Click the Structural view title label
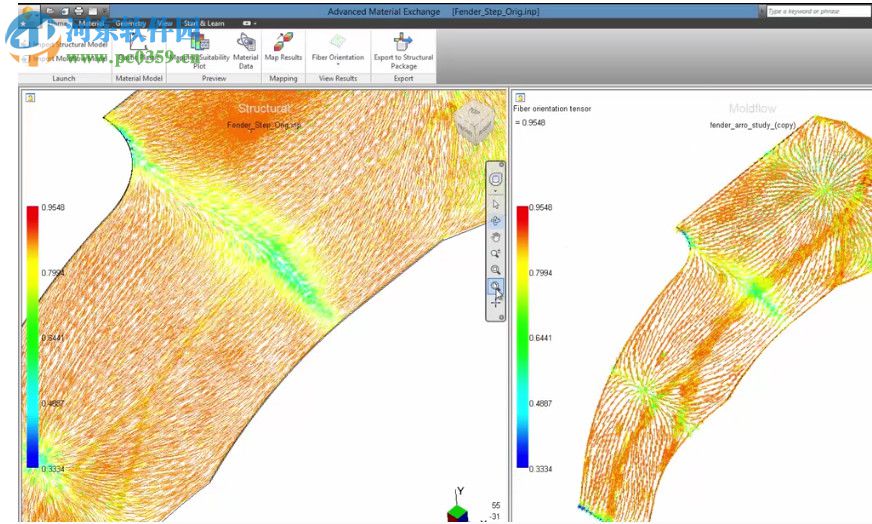Image resolution: width=872 pixels, height=524 pixels. (264, 108)
